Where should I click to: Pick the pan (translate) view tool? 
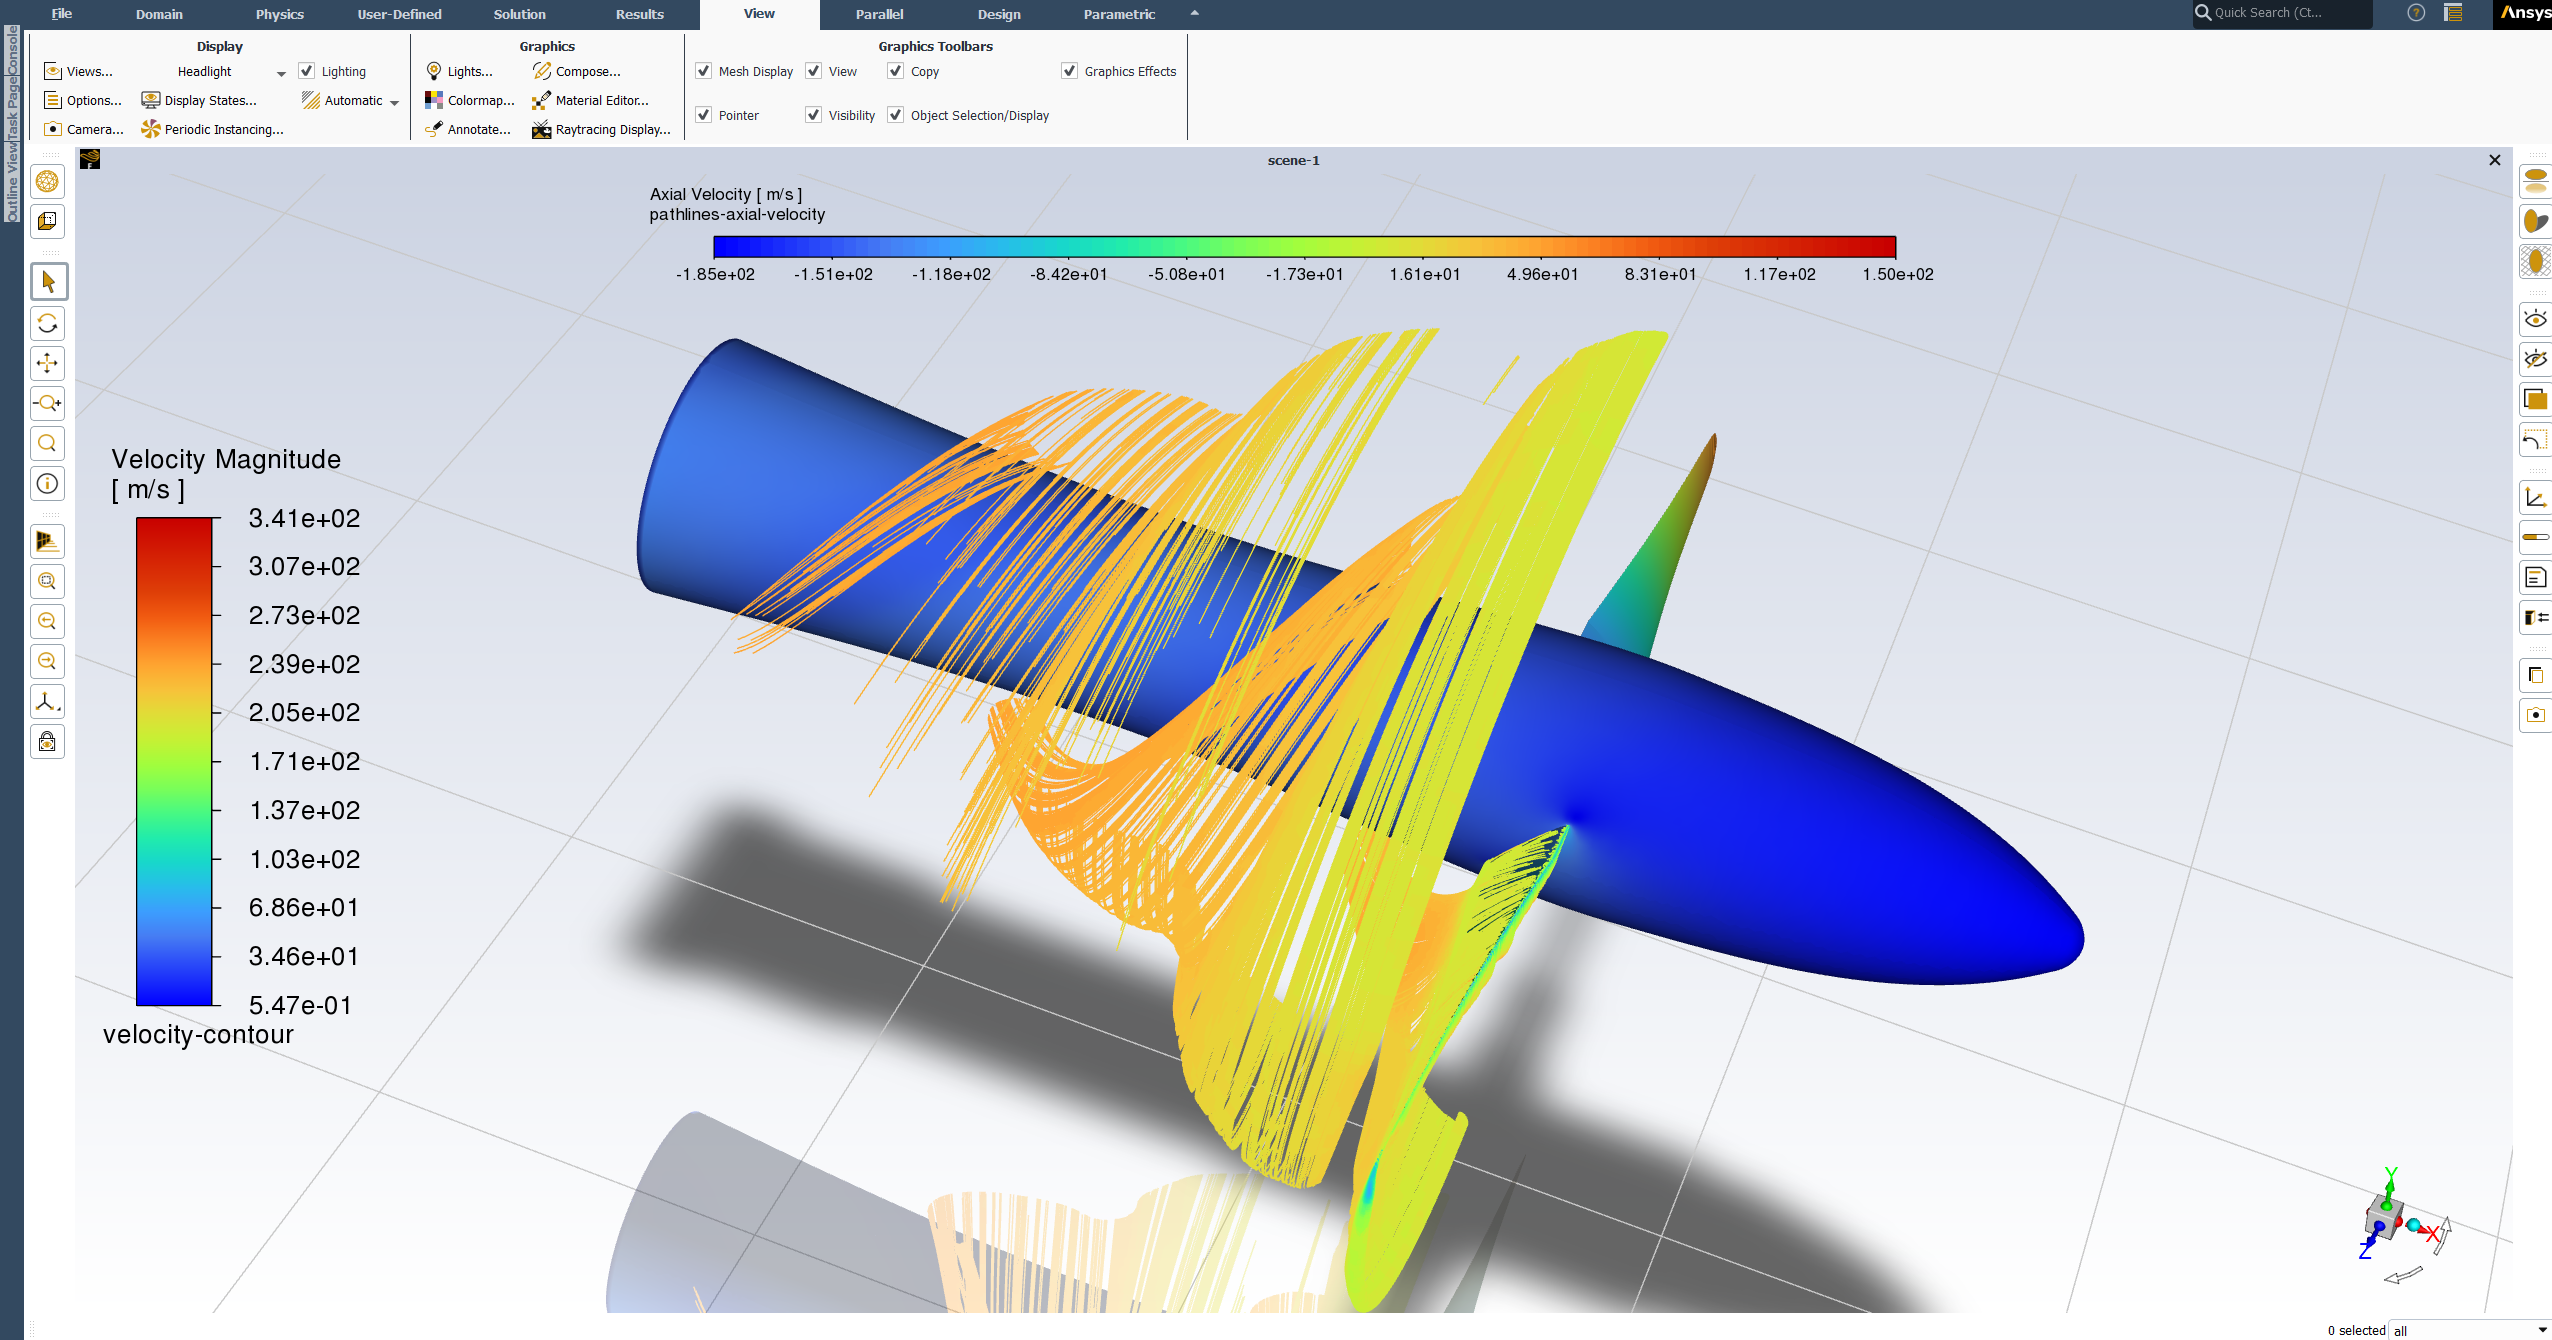[47, 363]
